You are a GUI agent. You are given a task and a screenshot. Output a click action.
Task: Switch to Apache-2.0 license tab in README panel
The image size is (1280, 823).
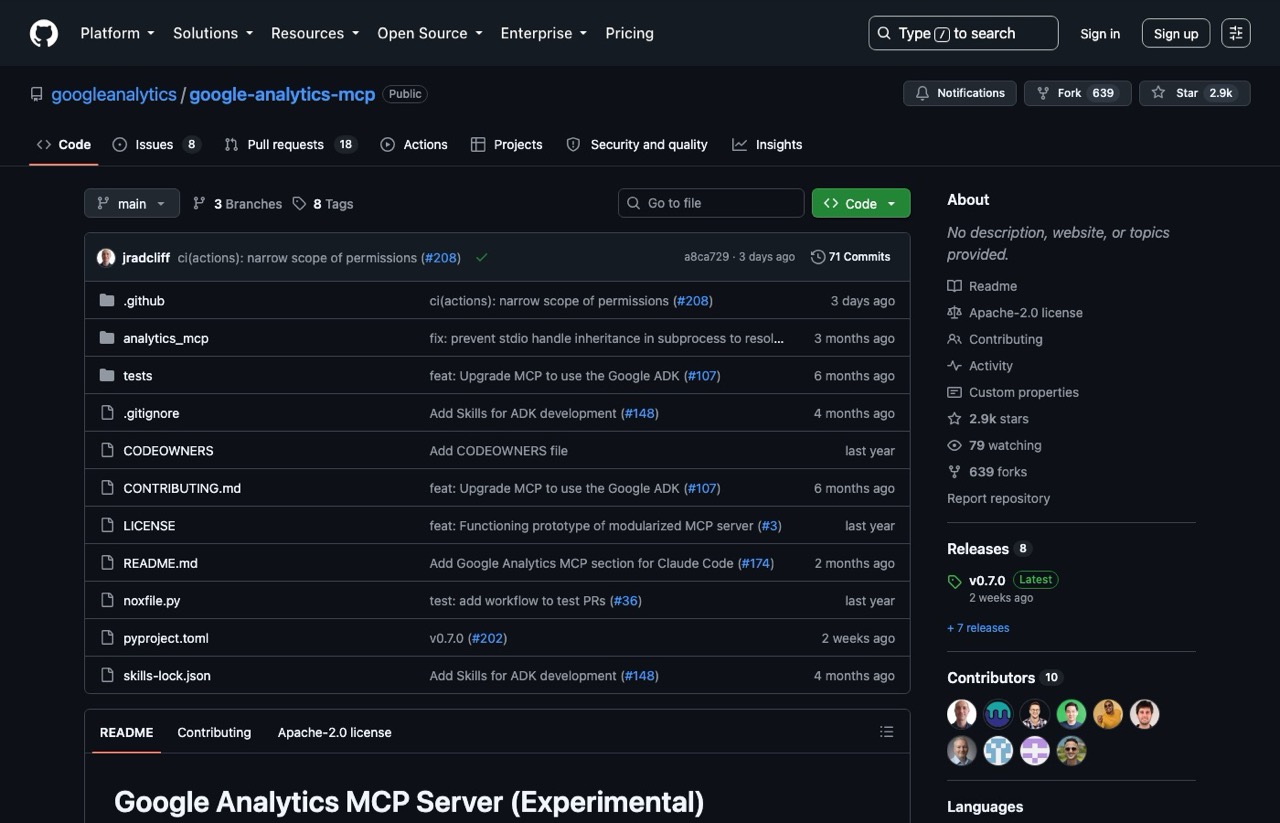334,732
